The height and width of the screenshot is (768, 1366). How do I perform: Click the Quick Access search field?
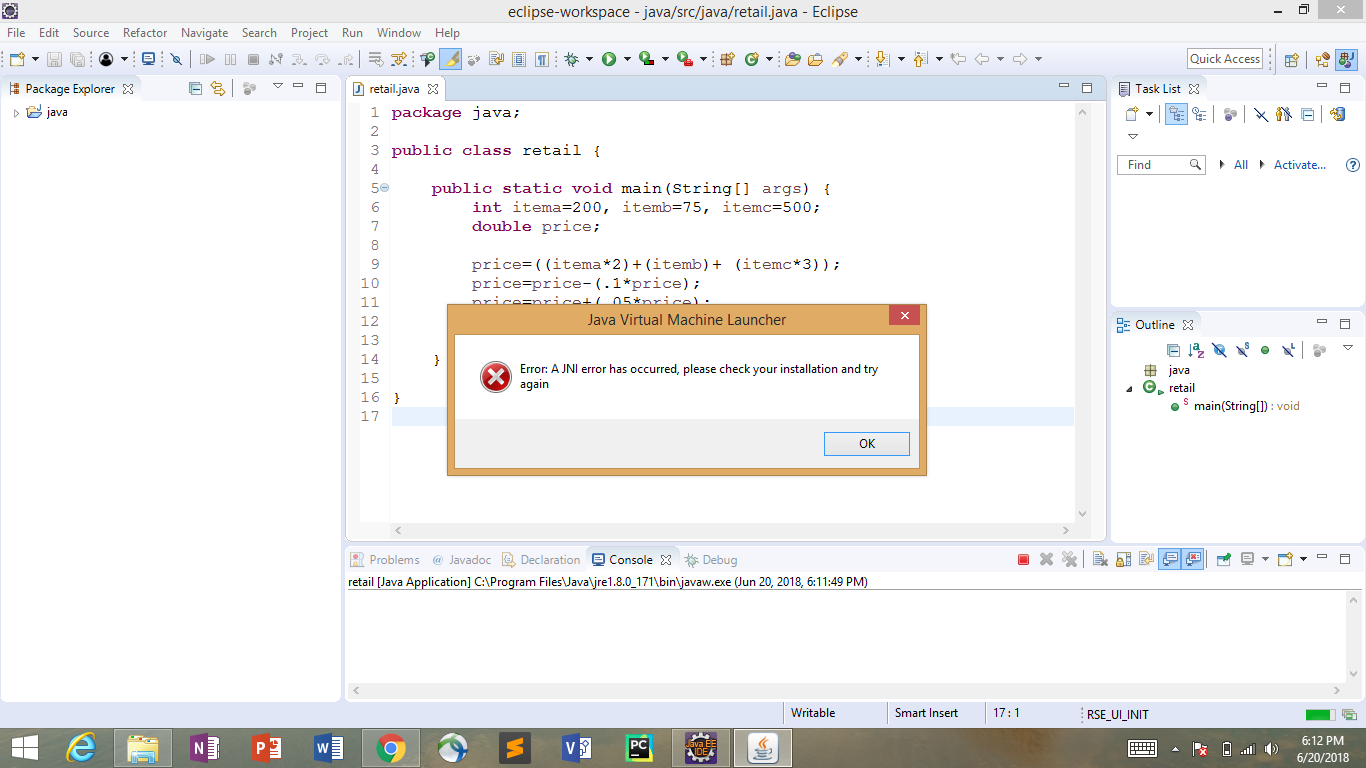click(1225, 59)
